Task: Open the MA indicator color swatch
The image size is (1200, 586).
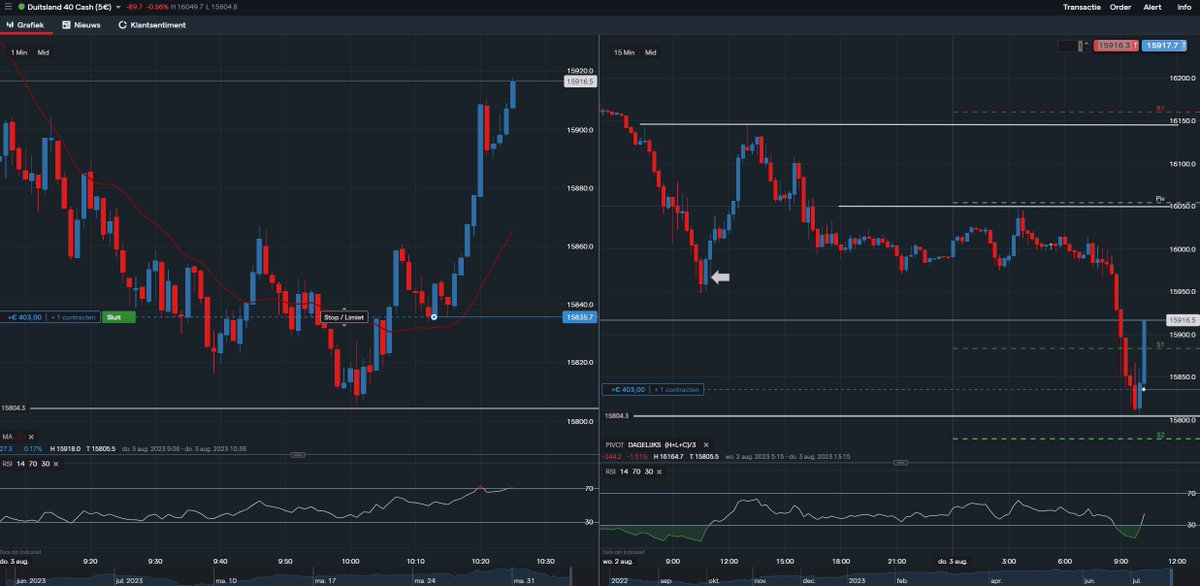Action: (20, 437)
